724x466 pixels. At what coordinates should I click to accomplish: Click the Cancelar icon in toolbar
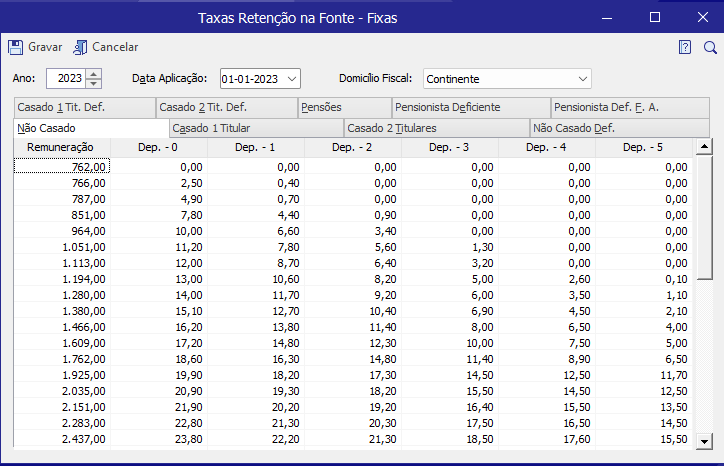(x=80, y=47)
